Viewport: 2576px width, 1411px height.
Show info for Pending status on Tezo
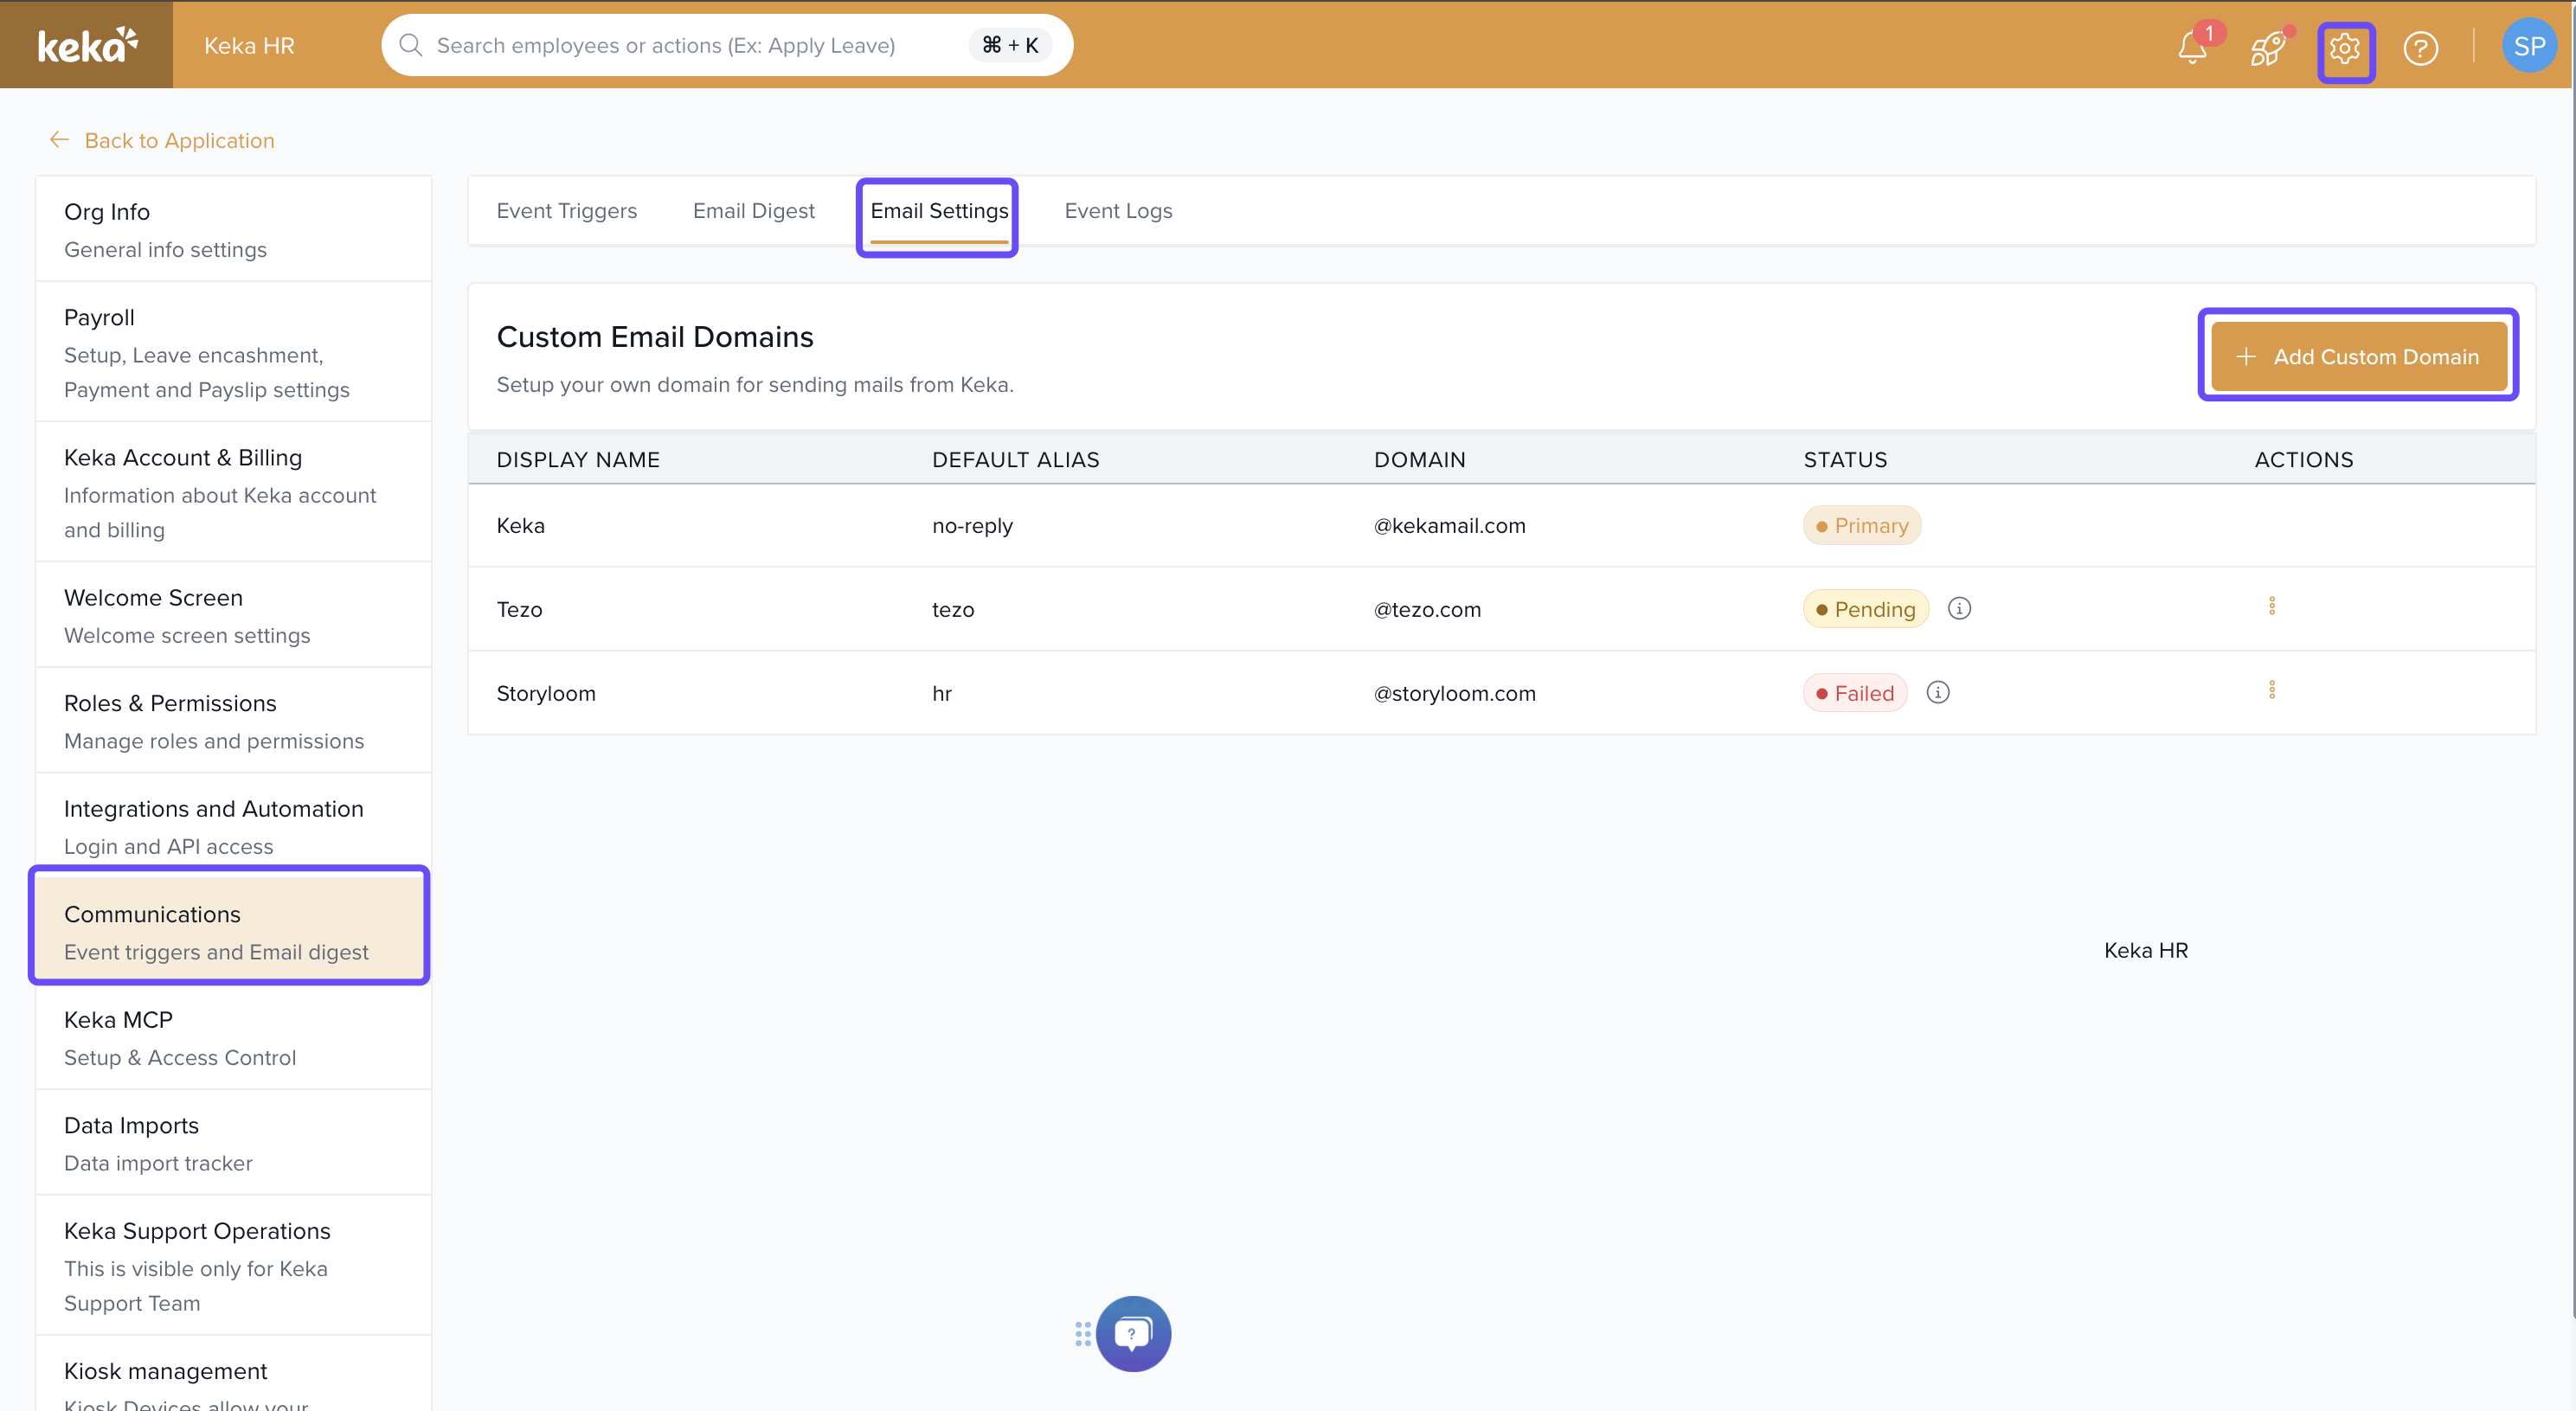coord(1960,608)
